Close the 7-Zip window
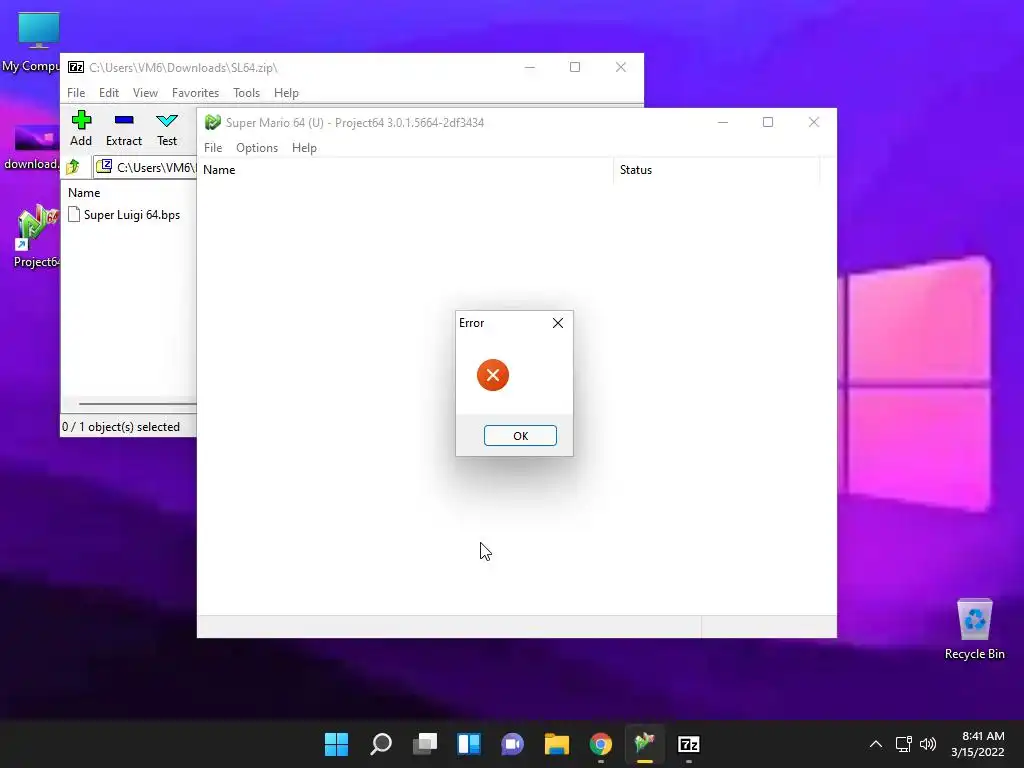 [x=620, y=67]
